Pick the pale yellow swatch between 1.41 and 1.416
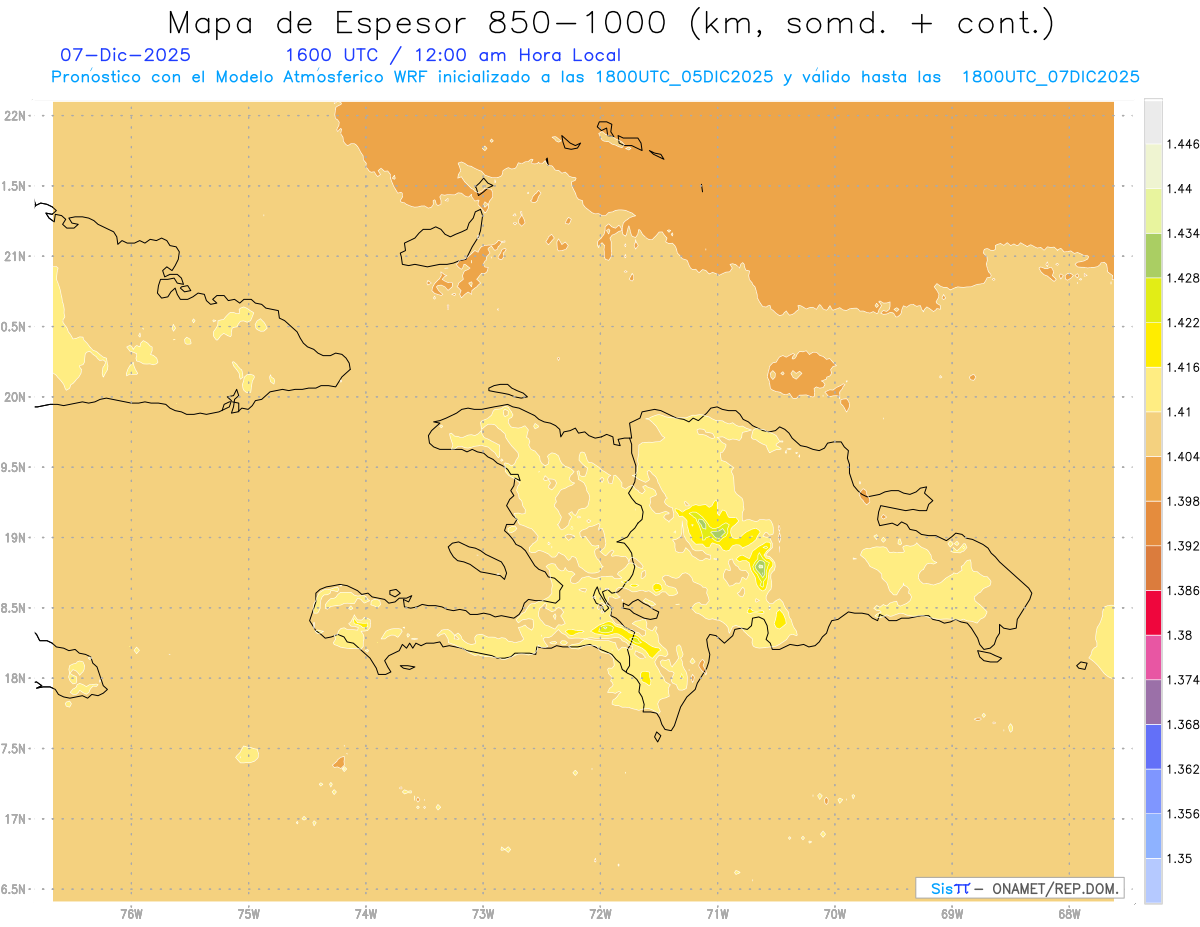1200x927 pixels. pos(1153,389)
